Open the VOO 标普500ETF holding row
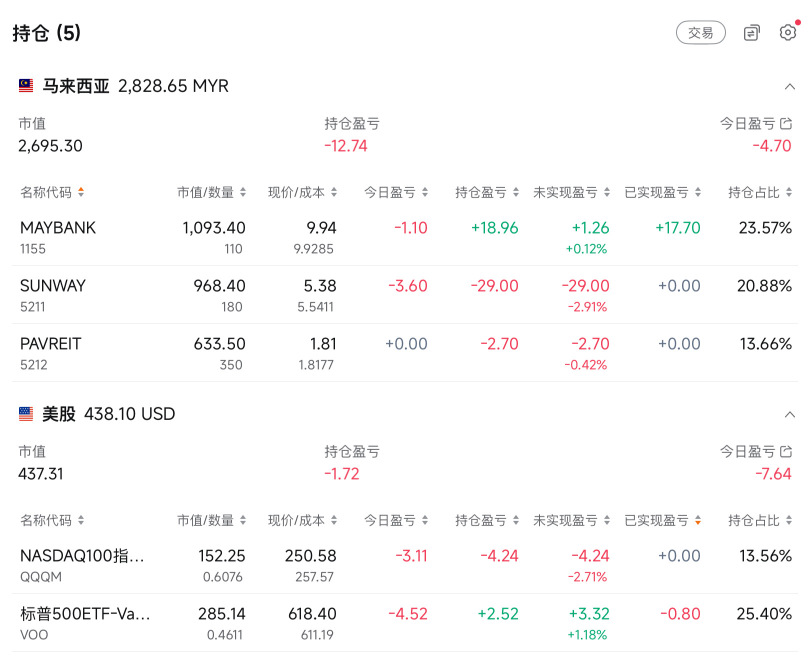This screenshot has height=671, width=810. [405, 623]
